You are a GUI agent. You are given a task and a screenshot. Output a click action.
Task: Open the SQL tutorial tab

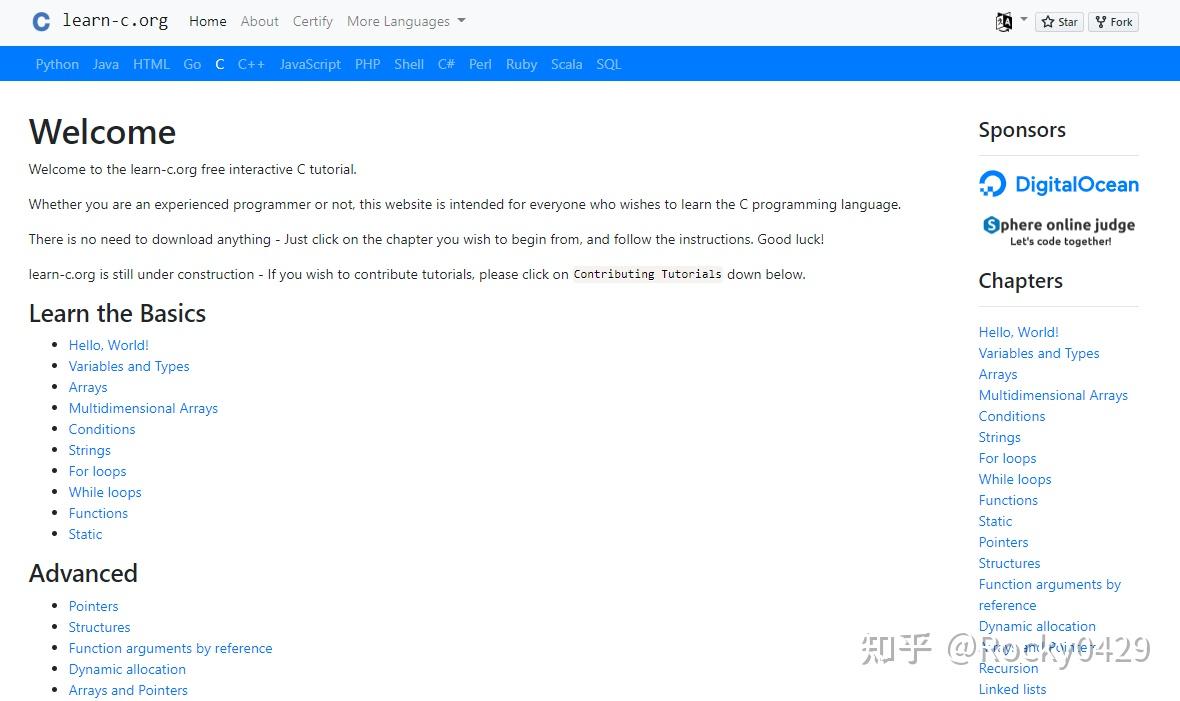pyautogui.click(x=608, y=64)
